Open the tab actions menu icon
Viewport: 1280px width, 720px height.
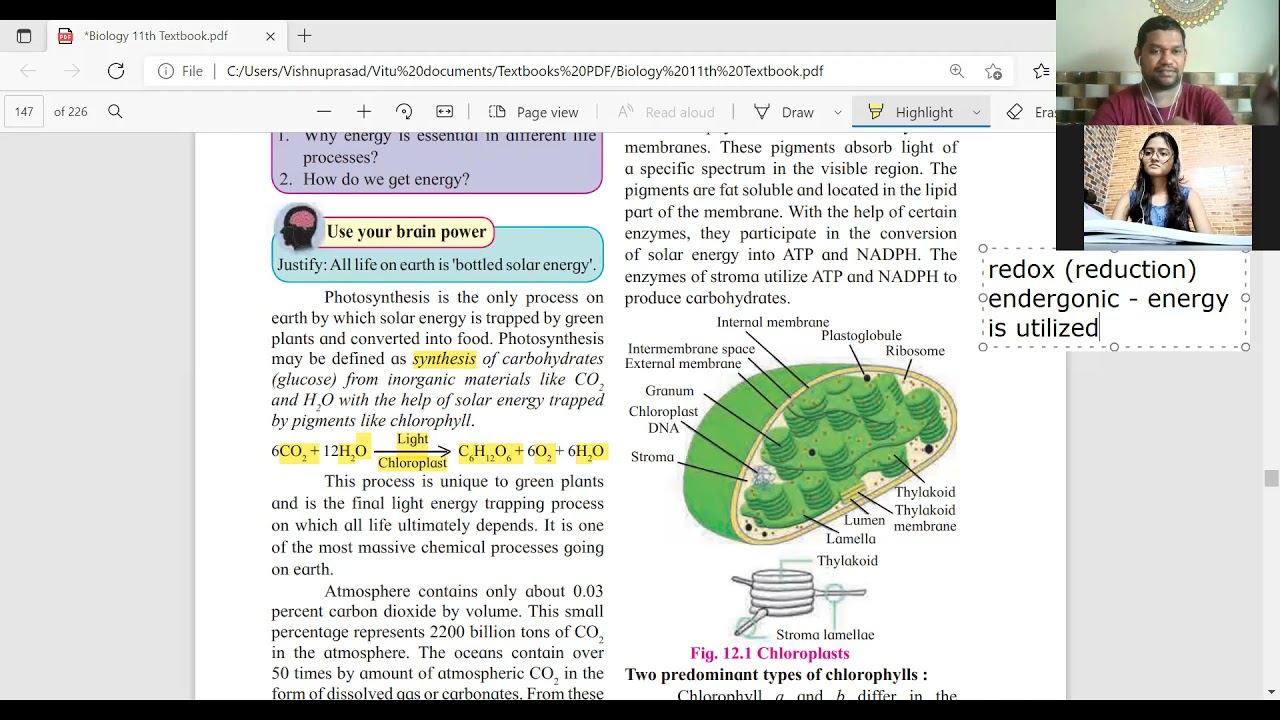point(24,36)
